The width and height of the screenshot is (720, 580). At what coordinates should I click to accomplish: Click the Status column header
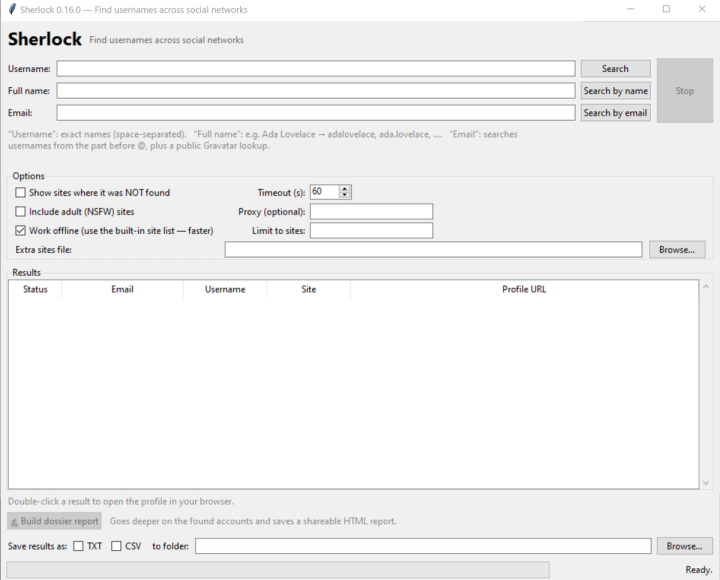pos(35,289)
